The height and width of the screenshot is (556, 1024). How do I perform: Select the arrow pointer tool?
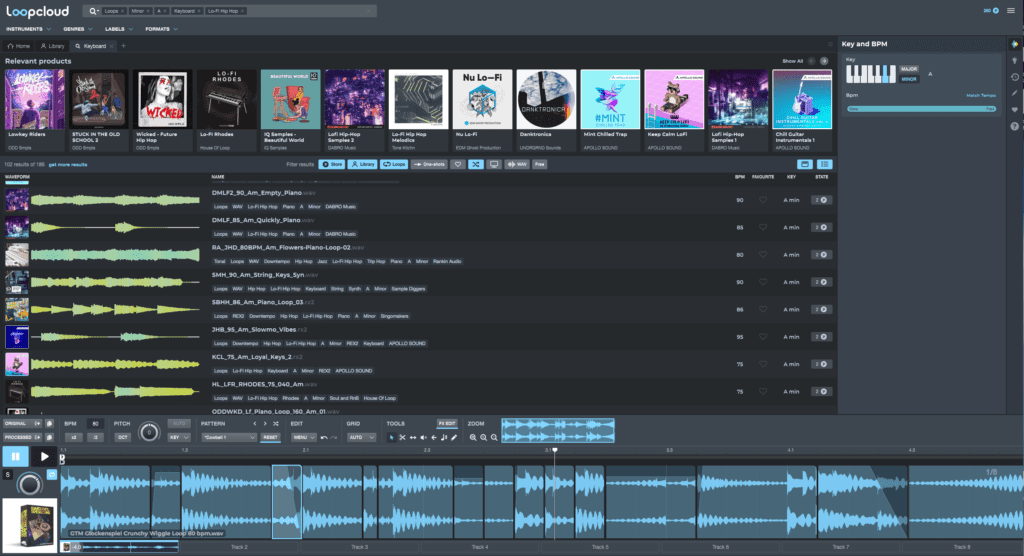pyautogui.click(x=392, y=438)
